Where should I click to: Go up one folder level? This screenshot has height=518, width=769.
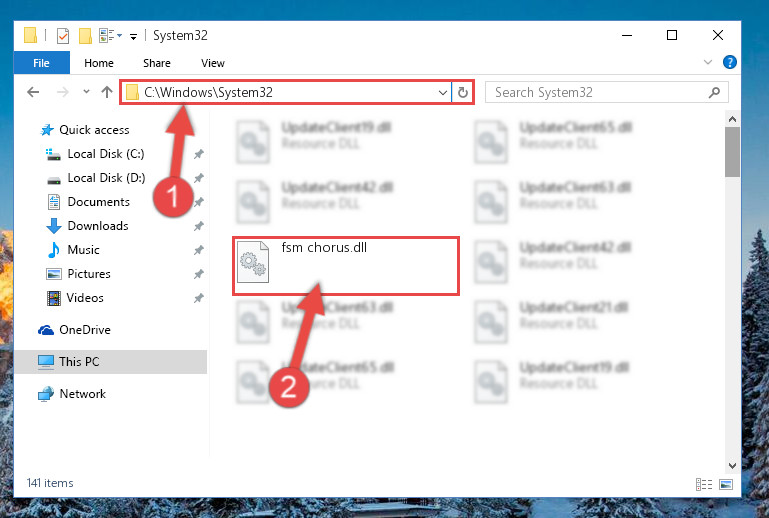click(x=107, y=92)
